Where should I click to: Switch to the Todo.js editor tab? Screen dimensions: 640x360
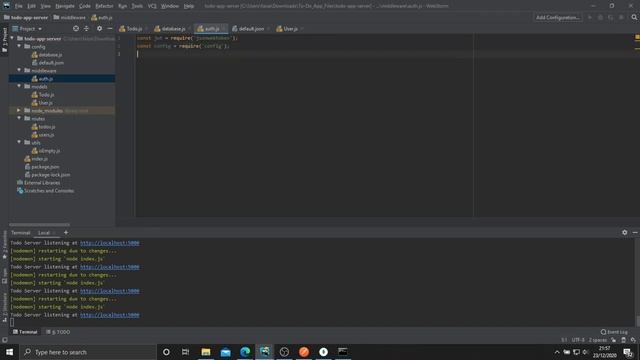point(133,29)
